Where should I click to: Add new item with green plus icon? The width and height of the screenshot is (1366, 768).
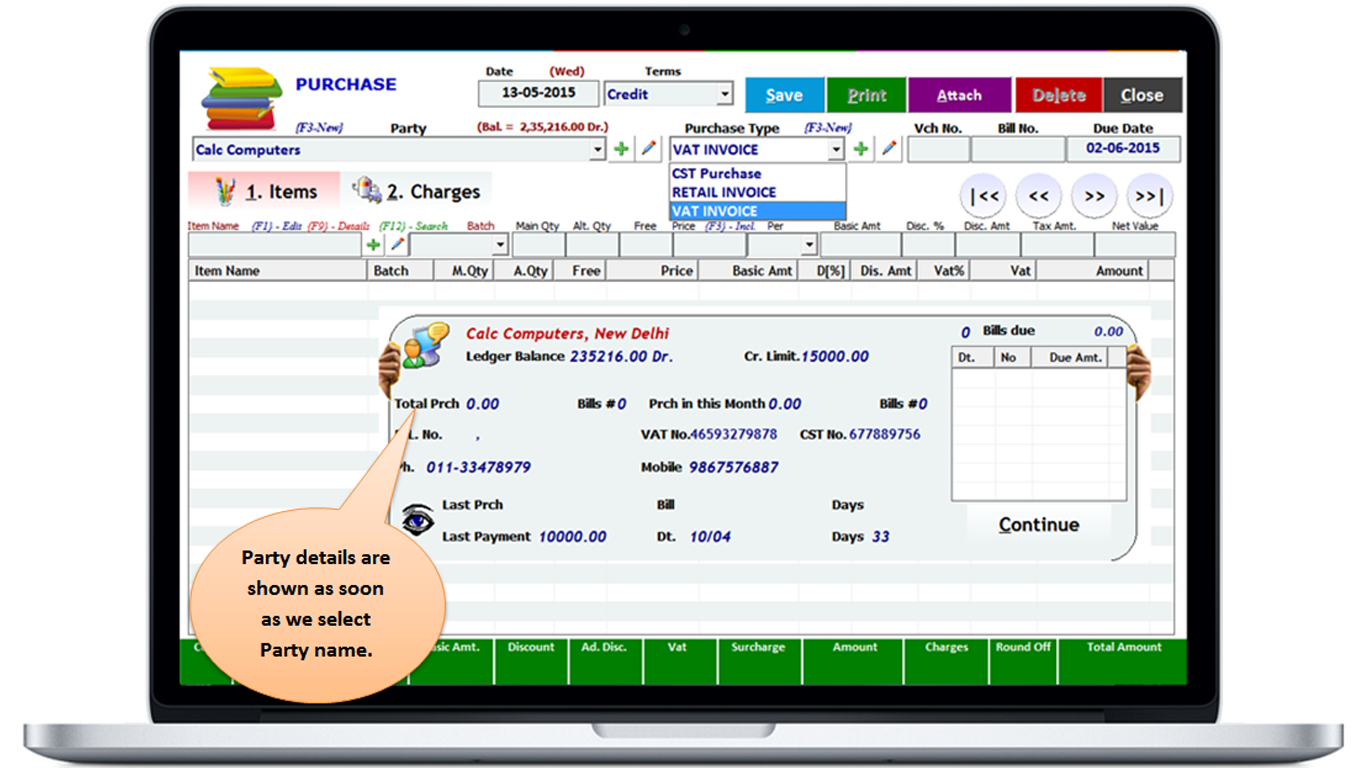[x=373, y=244]
